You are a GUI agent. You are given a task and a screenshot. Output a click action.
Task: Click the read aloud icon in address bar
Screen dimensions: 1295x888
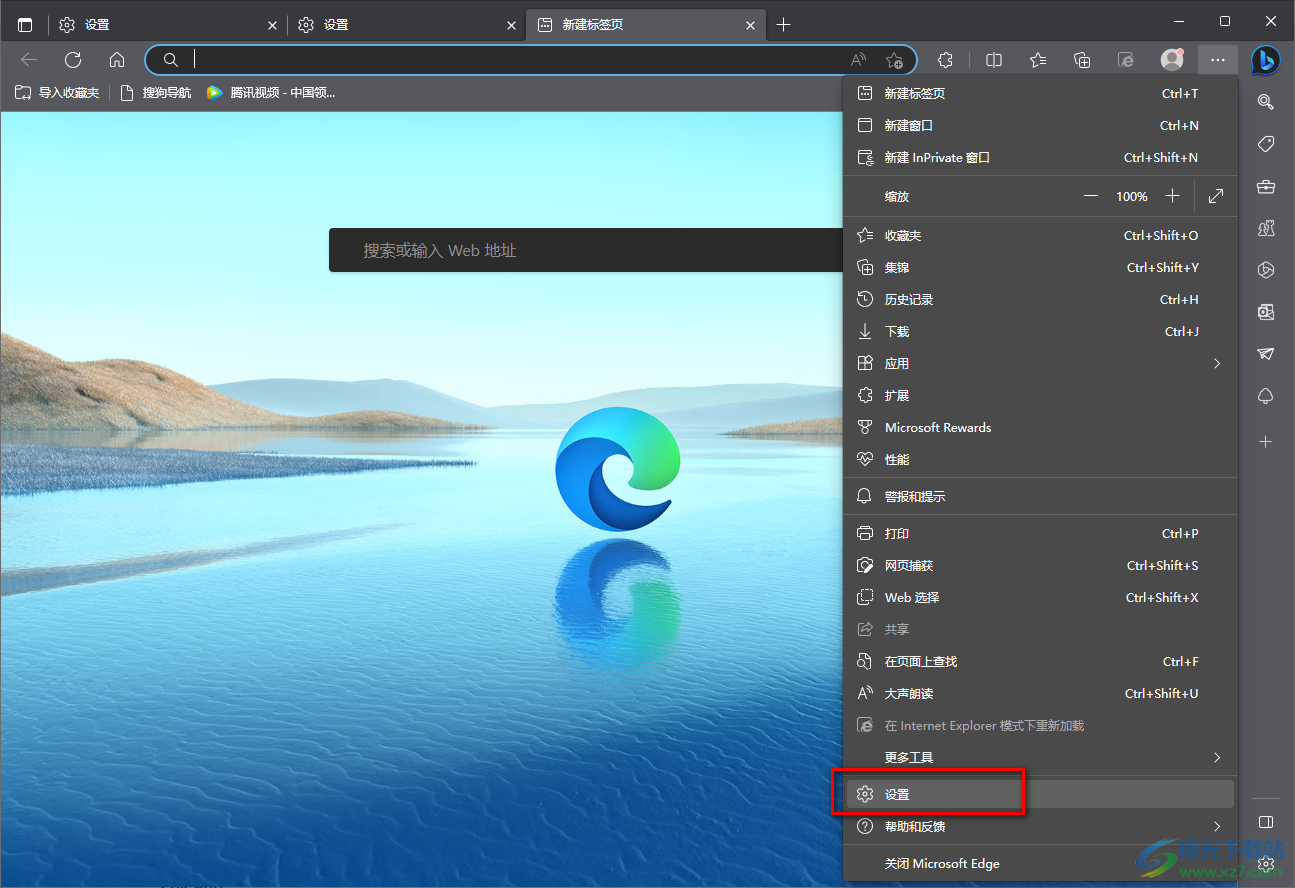[x=858, y=60]
